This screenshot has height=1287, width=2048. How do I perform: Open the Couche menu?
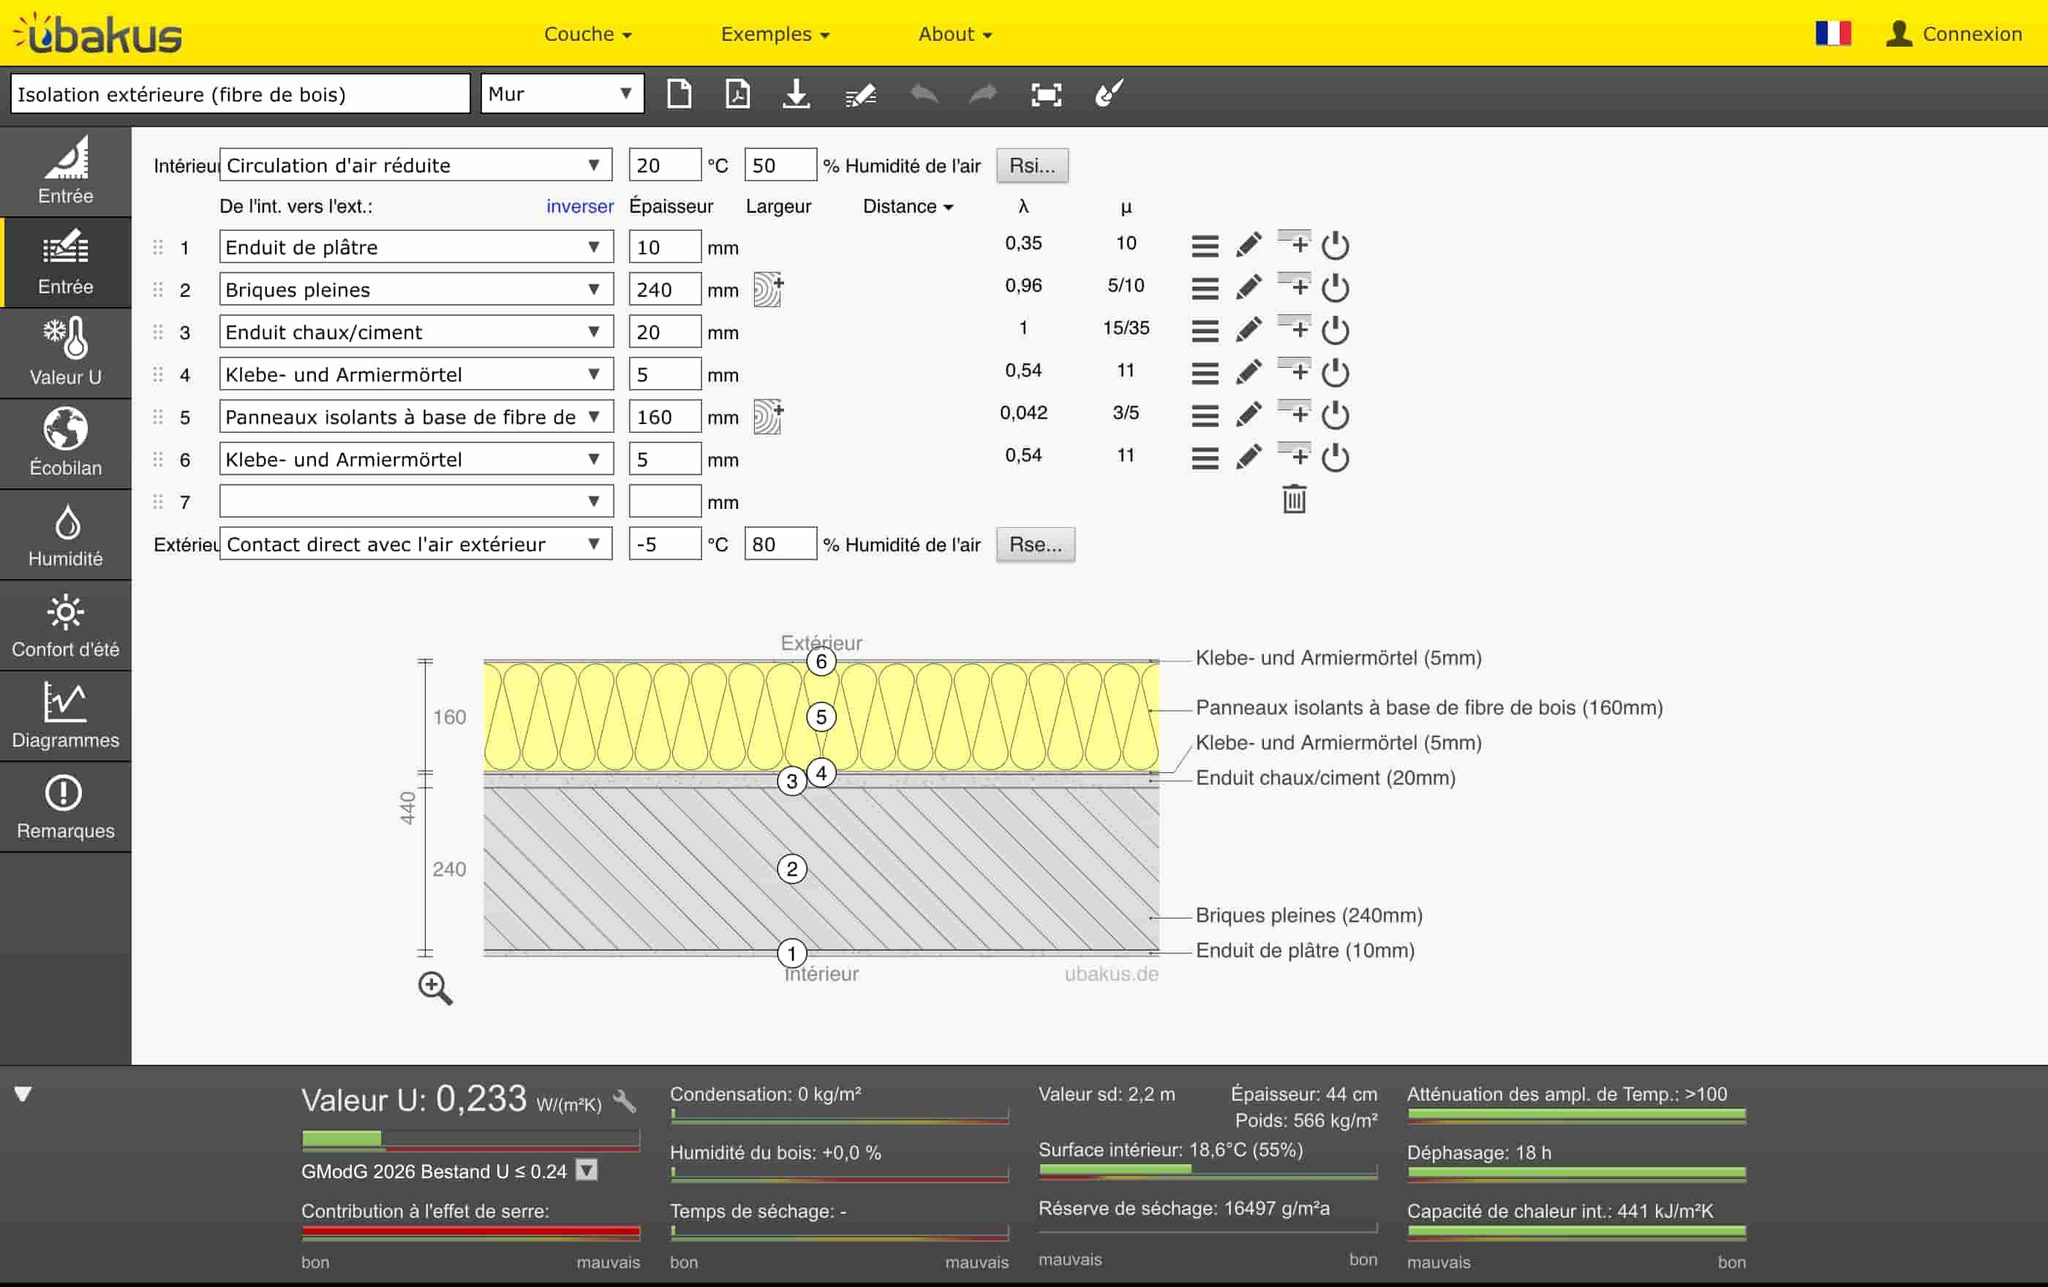[587, 34]
